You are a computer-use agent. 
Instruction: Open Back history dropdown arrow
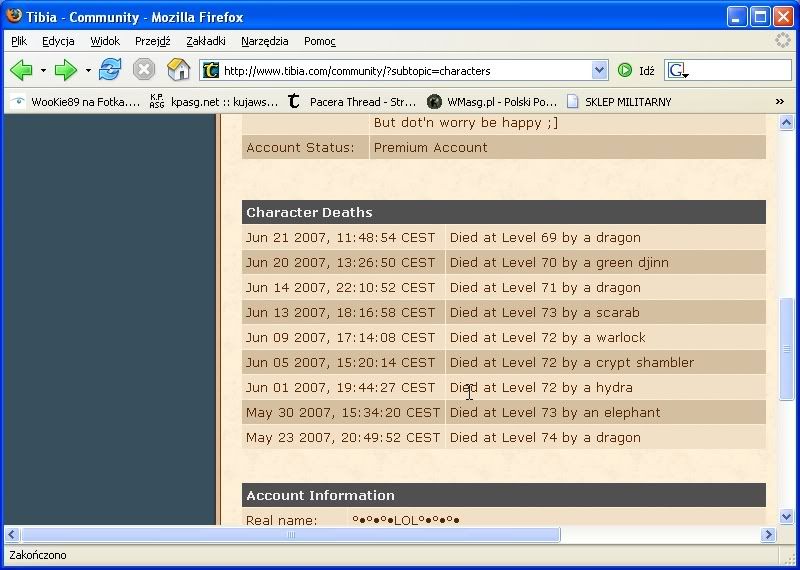point(43,70)
